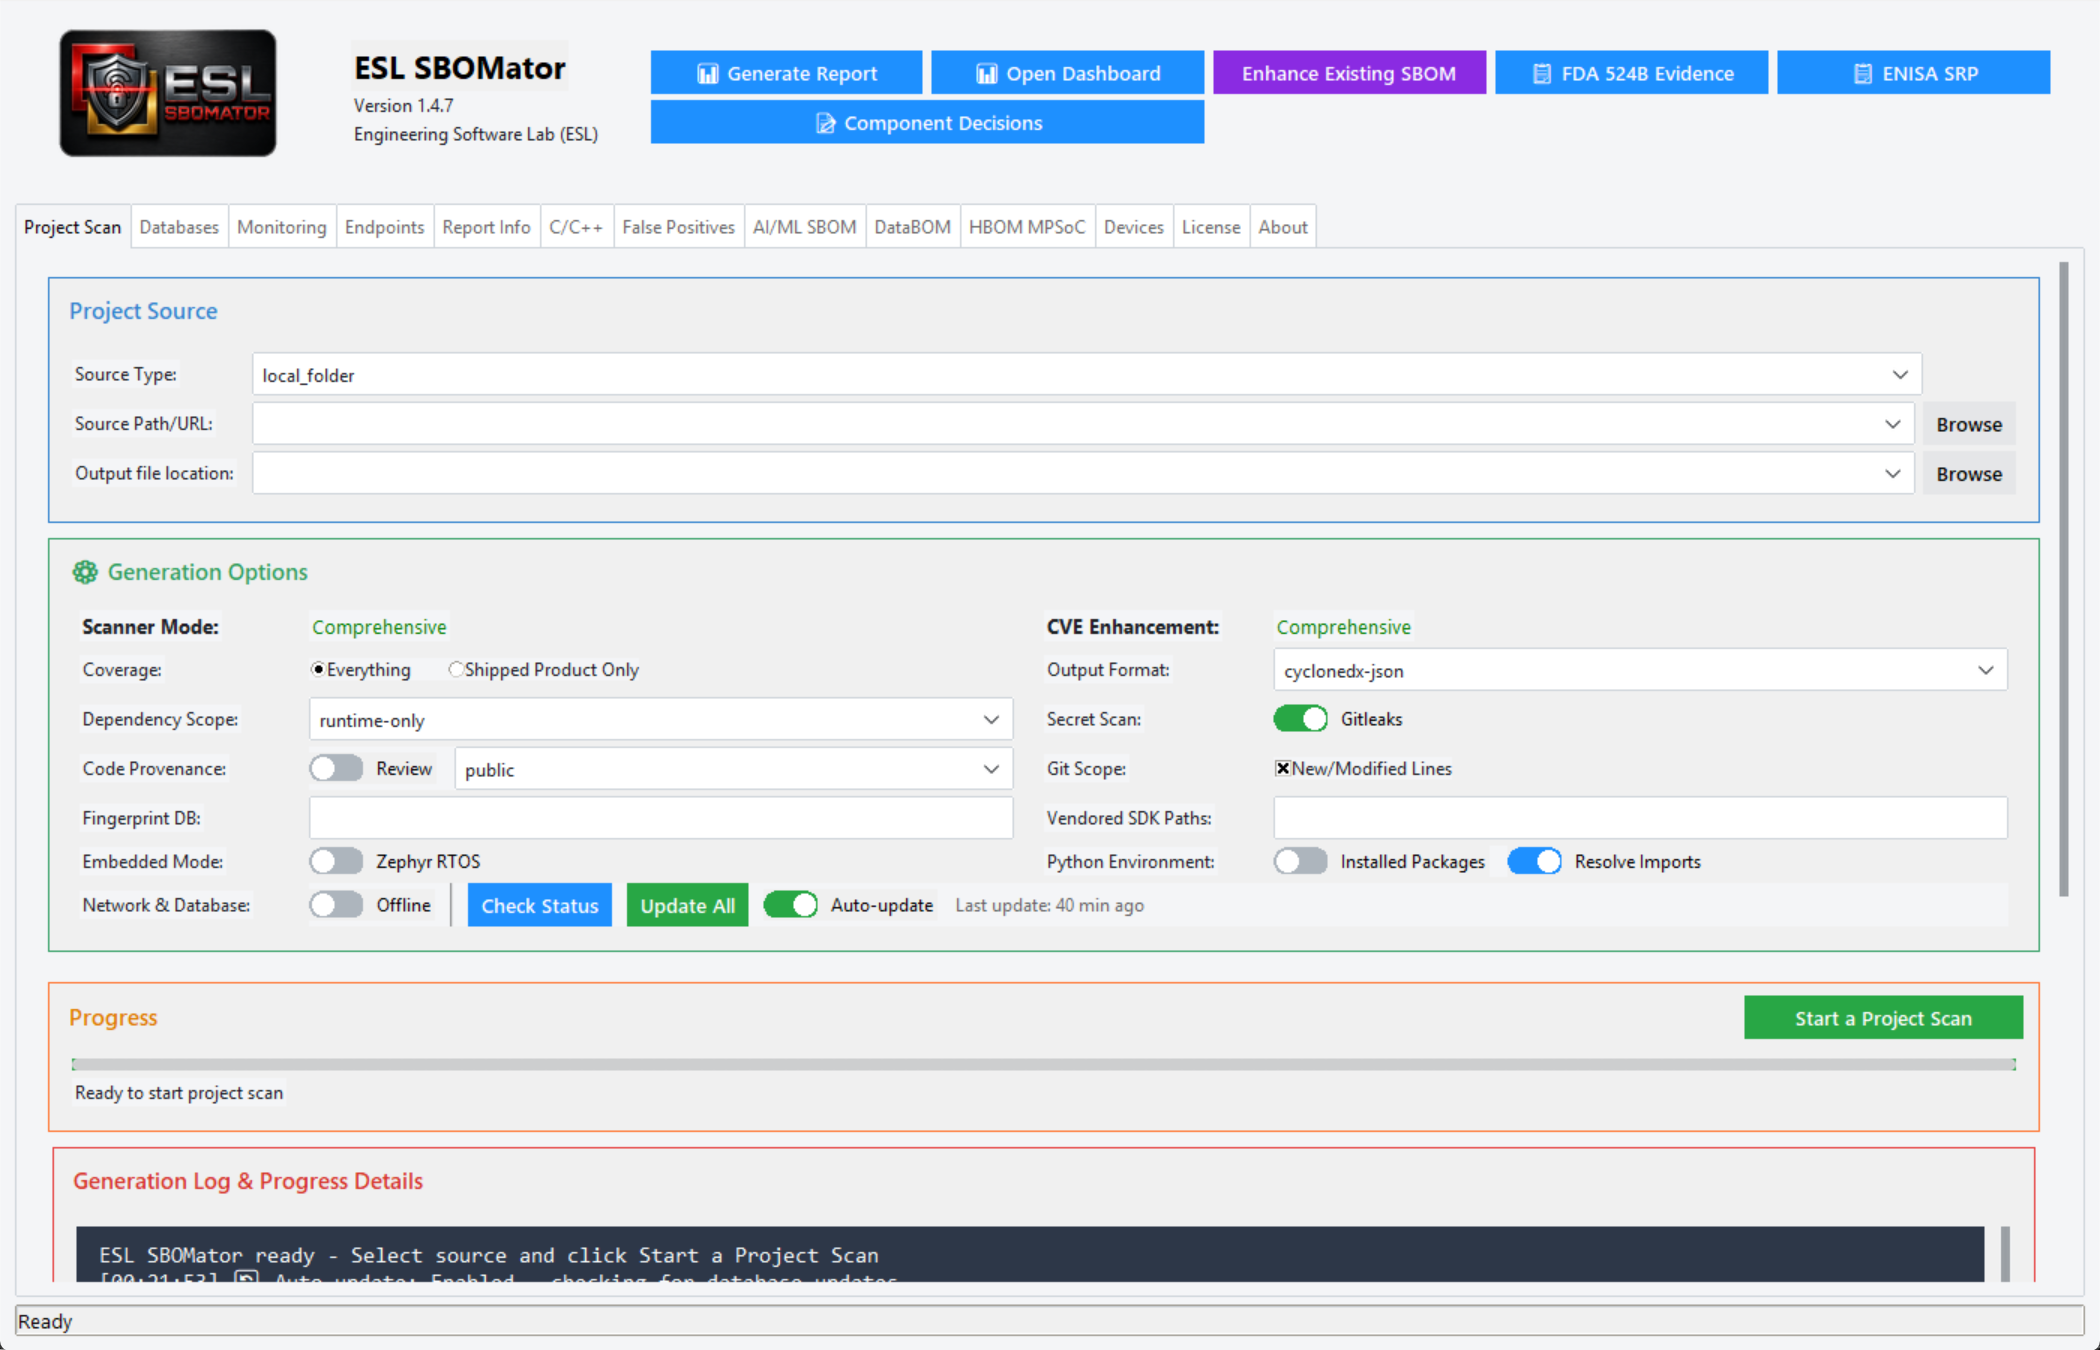2100x1350 pixels.
Task: Click the document icon on ENISA SRP
Action: 1862,73
